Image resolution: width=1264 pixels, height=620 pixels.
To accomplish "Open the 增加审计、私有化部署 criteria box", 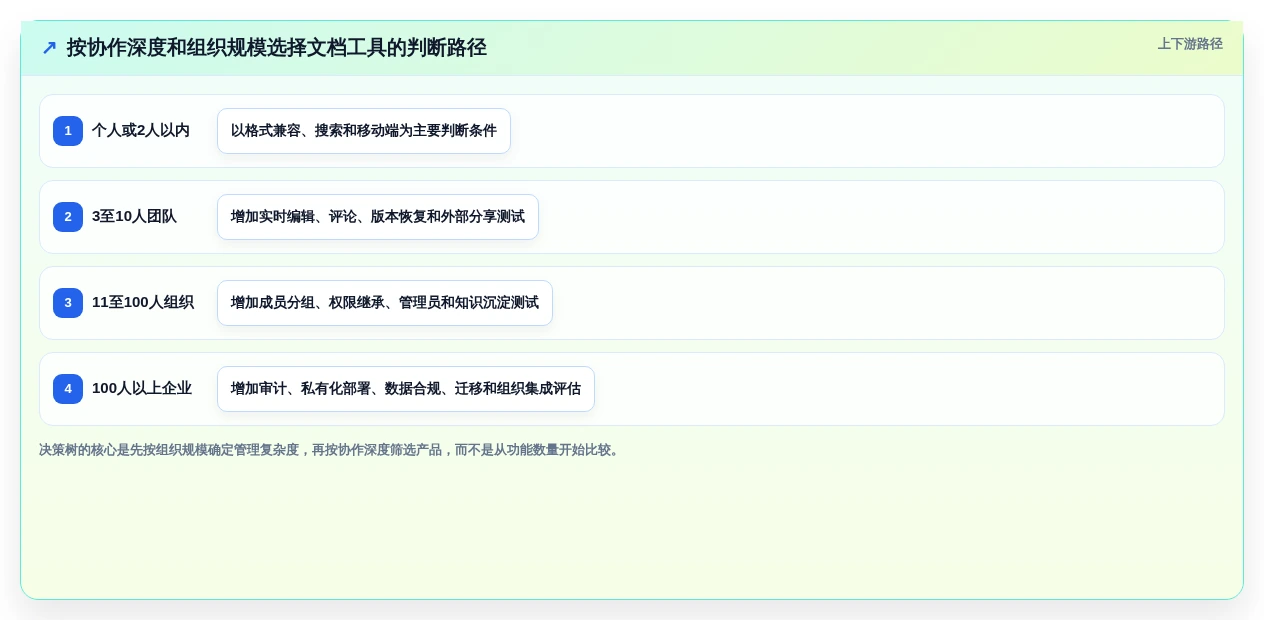I will point(406,389).
